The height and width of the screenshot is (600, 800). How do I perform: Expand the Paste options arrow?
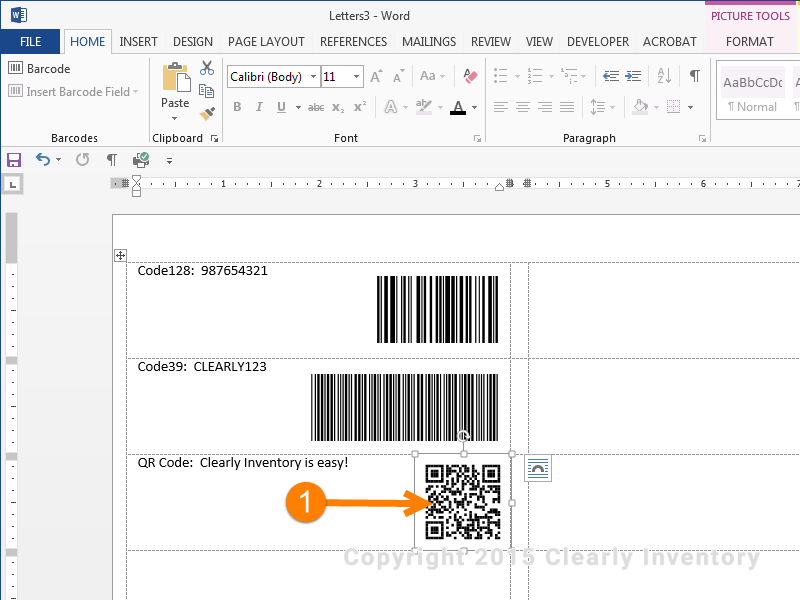tap(175, 118)
